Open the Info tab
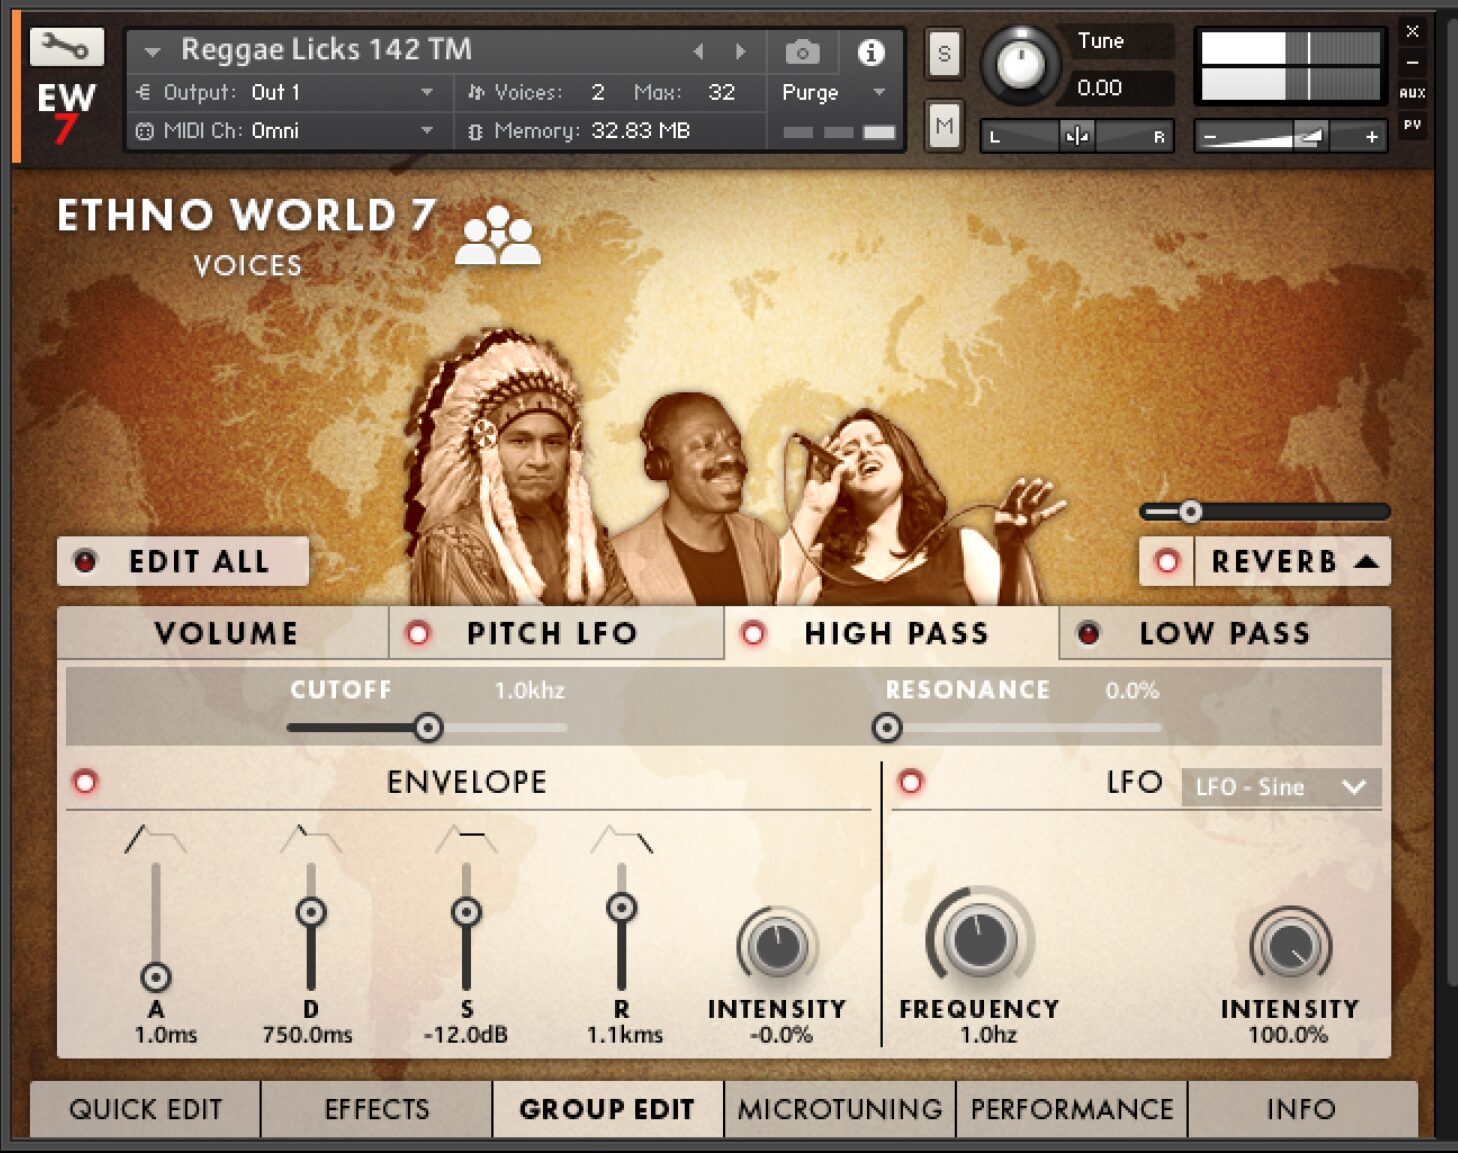Image resolution: width=1458 pixels, height=1153 pixels. (1302, 1109)
